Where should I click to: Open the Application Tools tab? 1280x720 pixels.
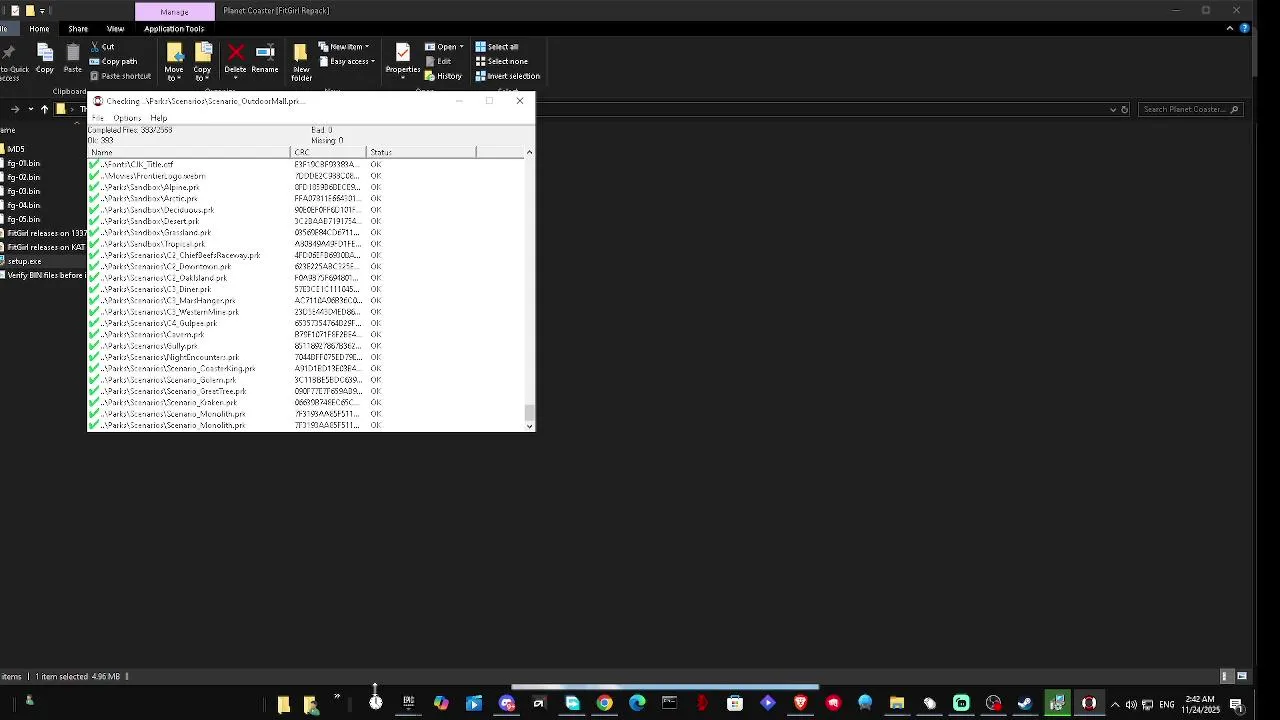(174, 29)
